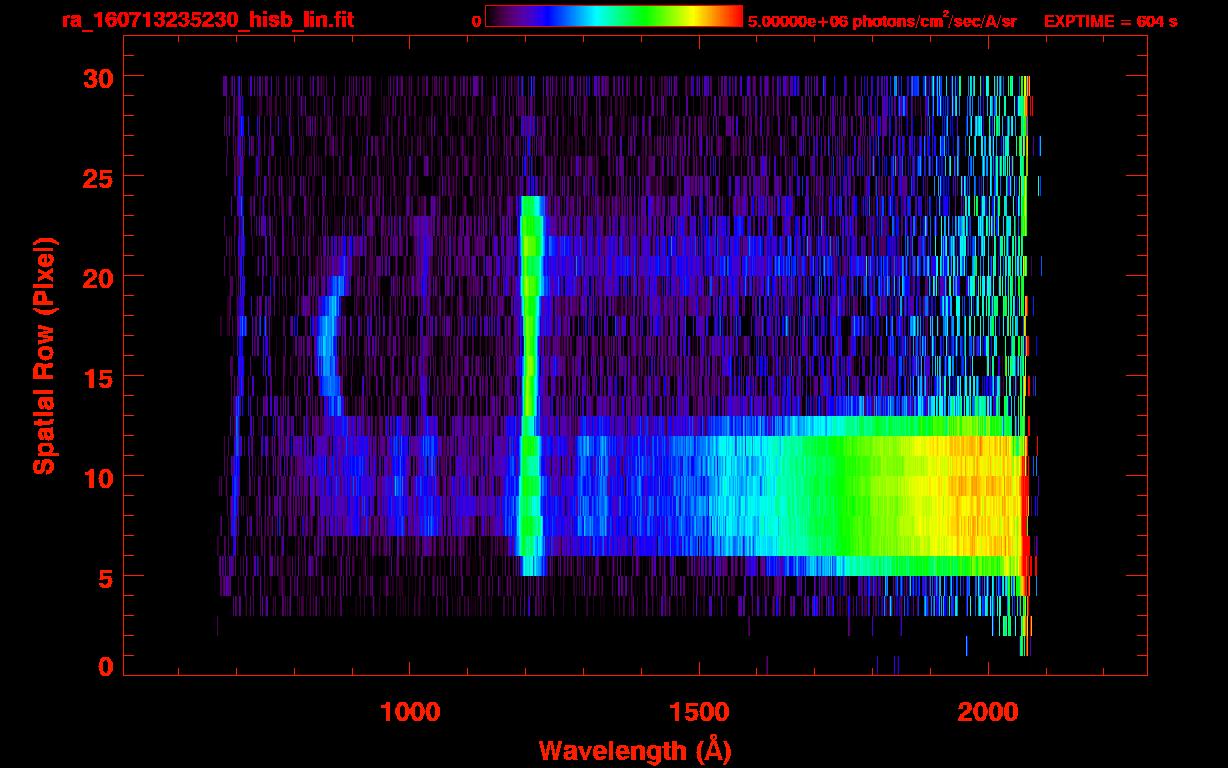Viewport: 1228px width, 768px height.
Task: Select the 1500 wavelength tick label
Action: 699,711
